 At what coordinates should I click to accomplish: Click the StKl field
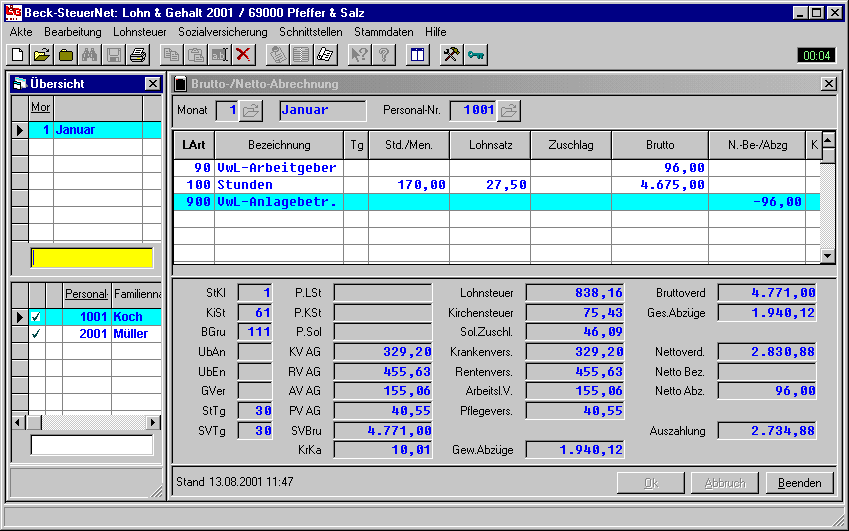tap(255, 293)
